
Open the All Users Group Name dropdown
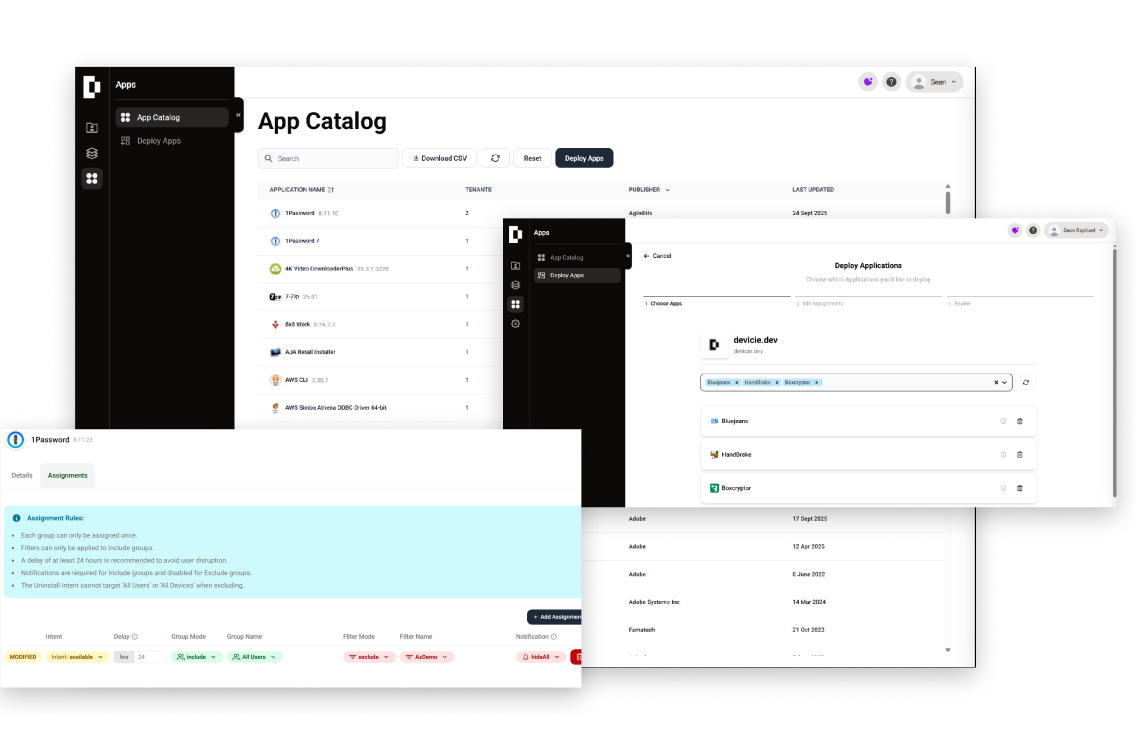coord(254,657)
